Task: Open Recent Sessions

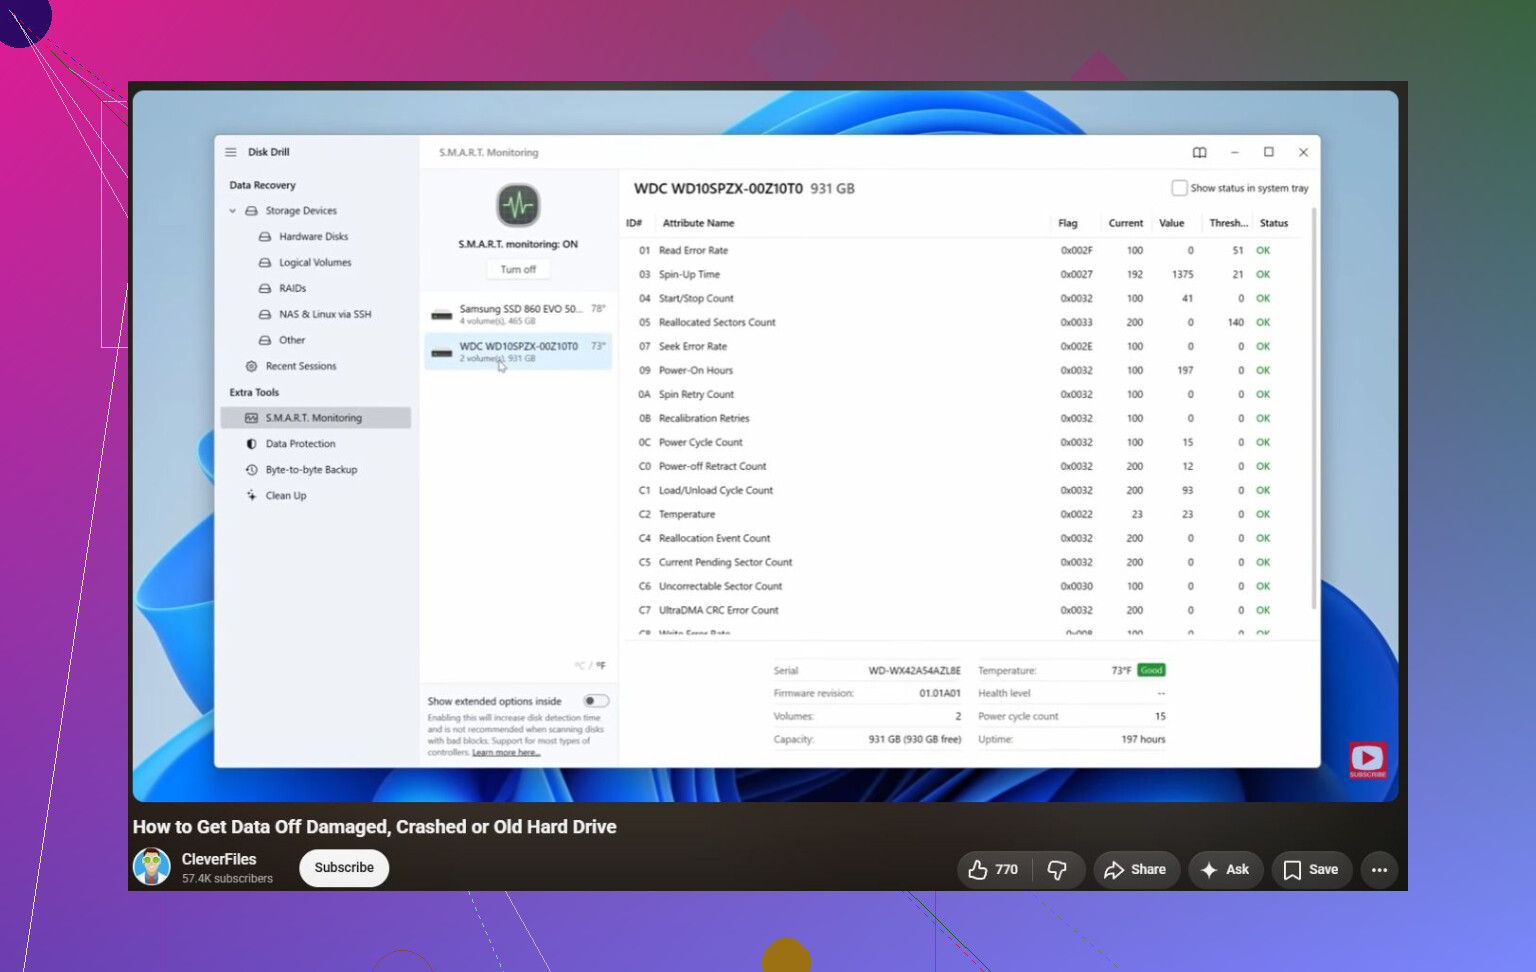Action: pyautogui.click(x=301, y=367)
